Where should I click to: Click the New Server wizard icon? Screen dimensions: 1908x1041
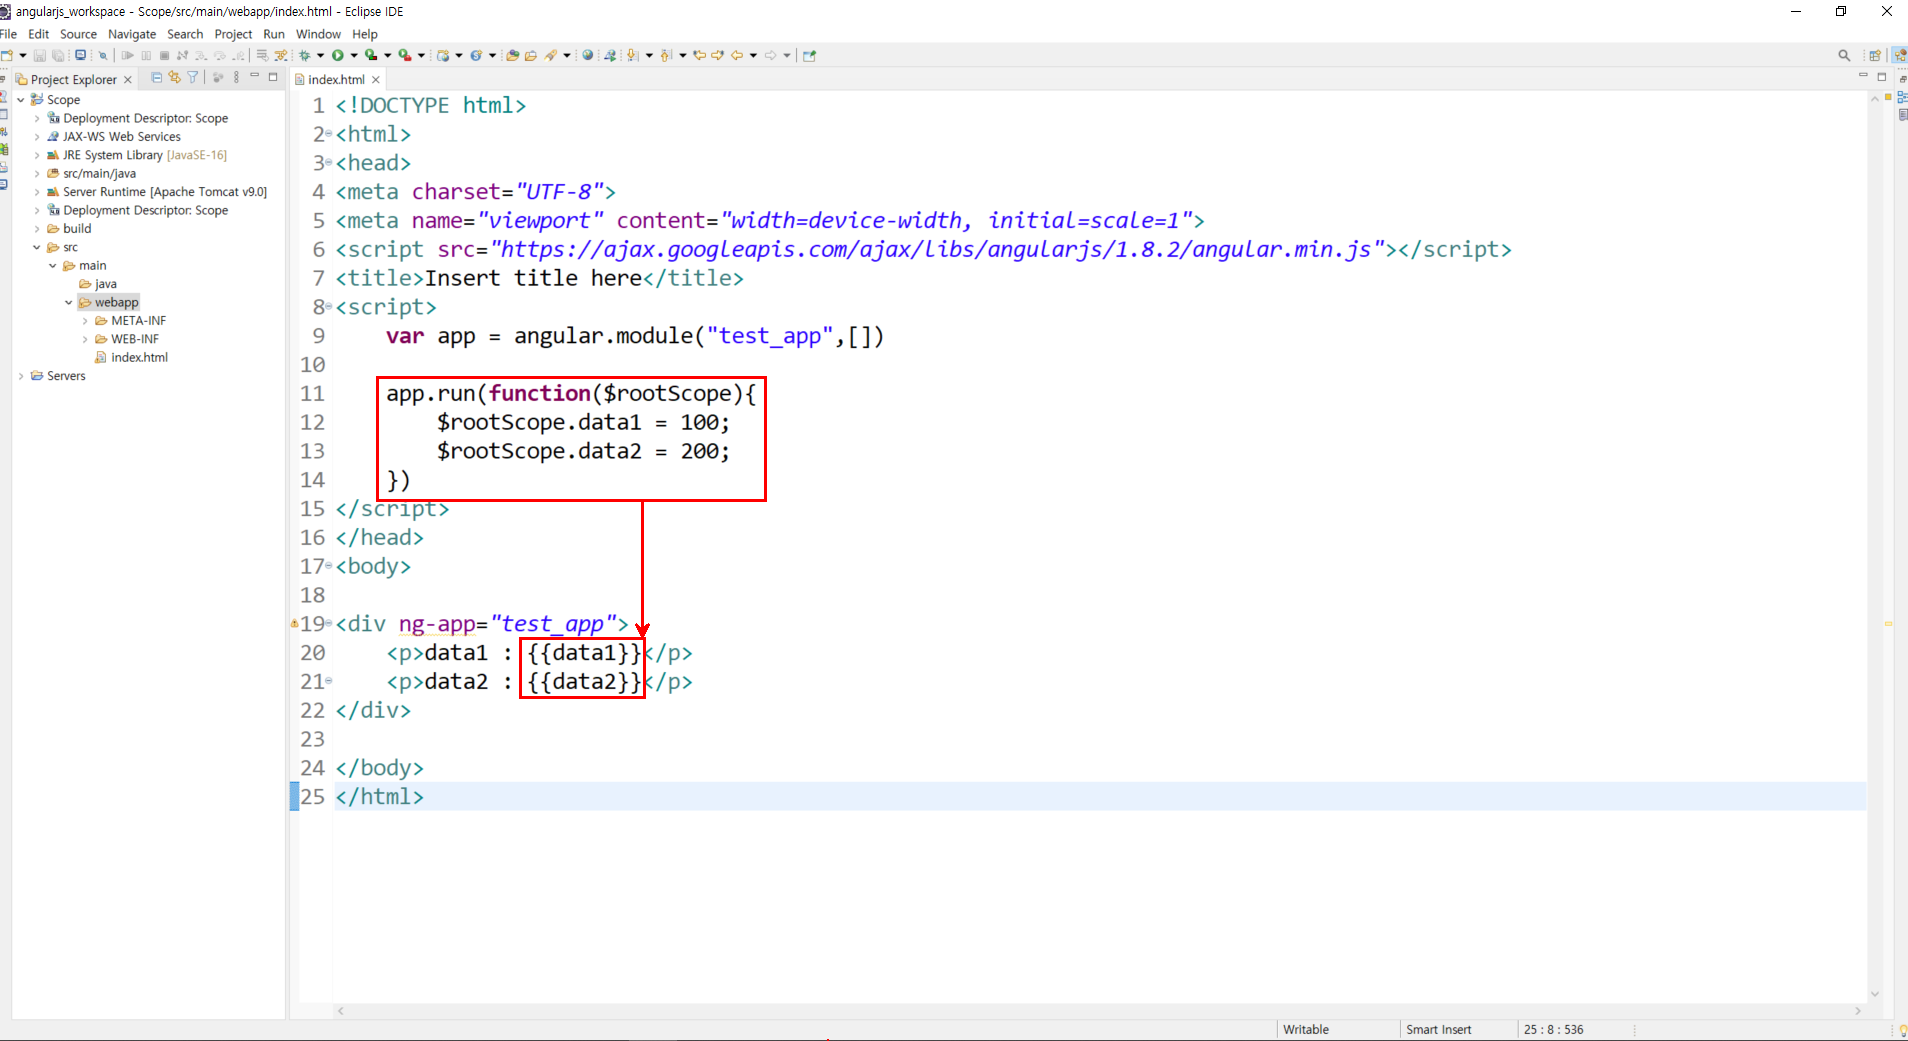[443, 55]
